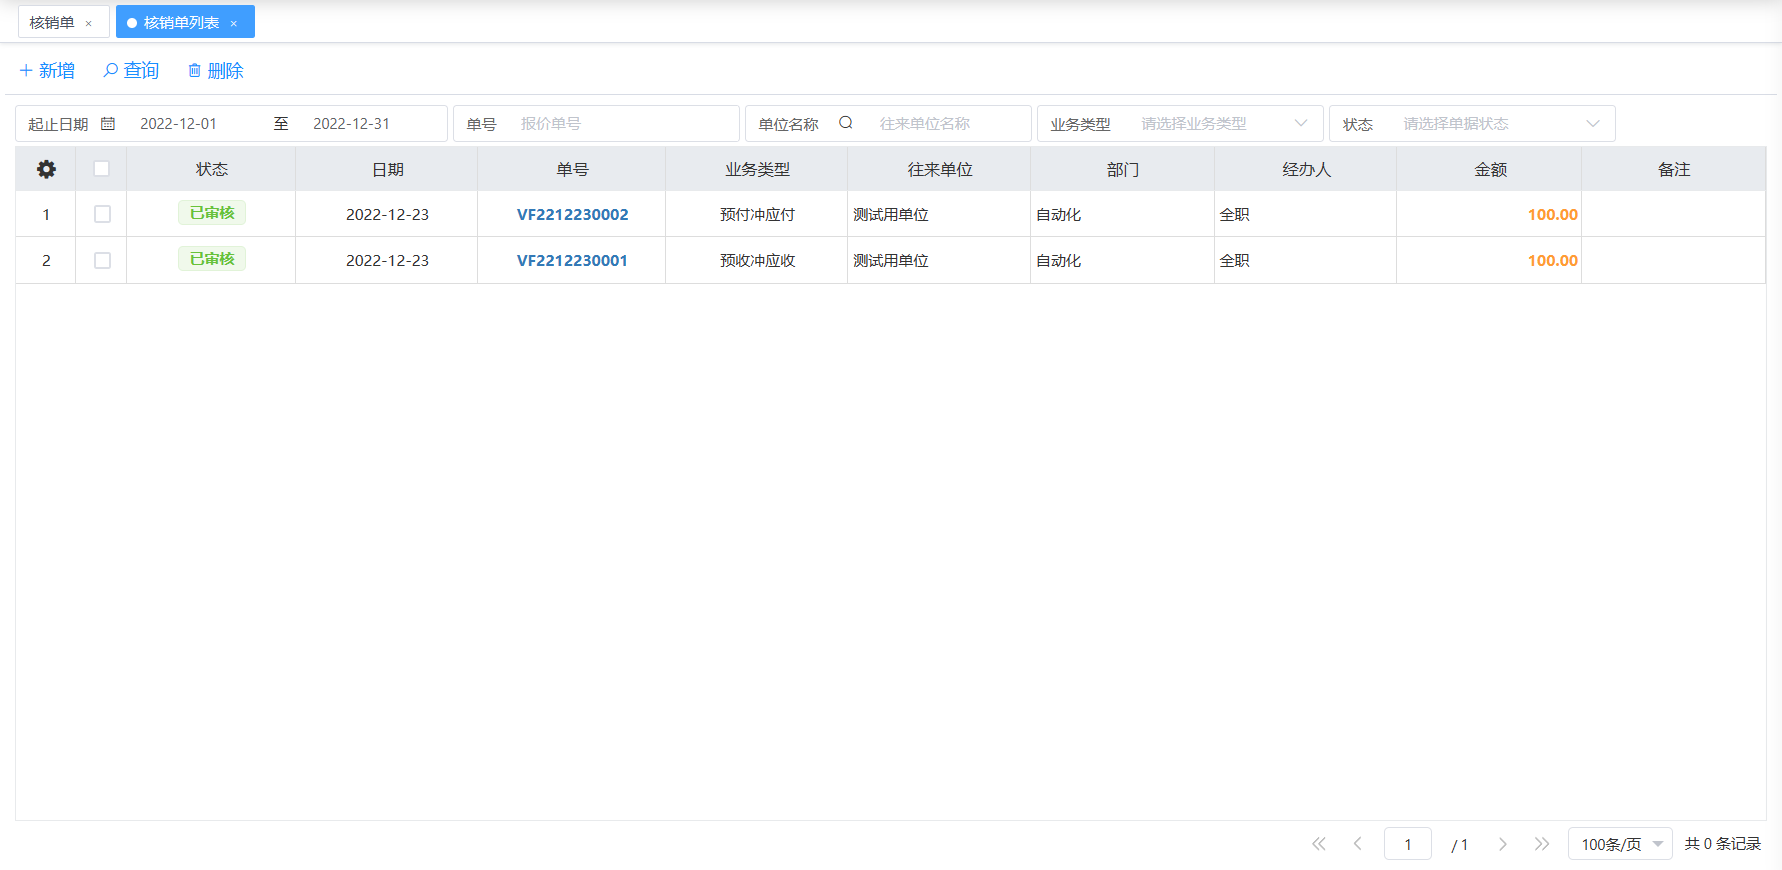Viewport: 1782px width, 870px height.
Task: Click the 新增 button
Action: click(x=47, y=70)
